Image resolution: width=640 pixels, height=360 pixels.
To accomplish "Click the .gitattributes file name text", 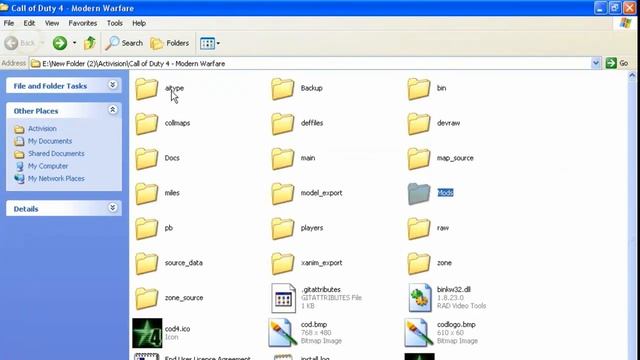I will pos(321,289).
